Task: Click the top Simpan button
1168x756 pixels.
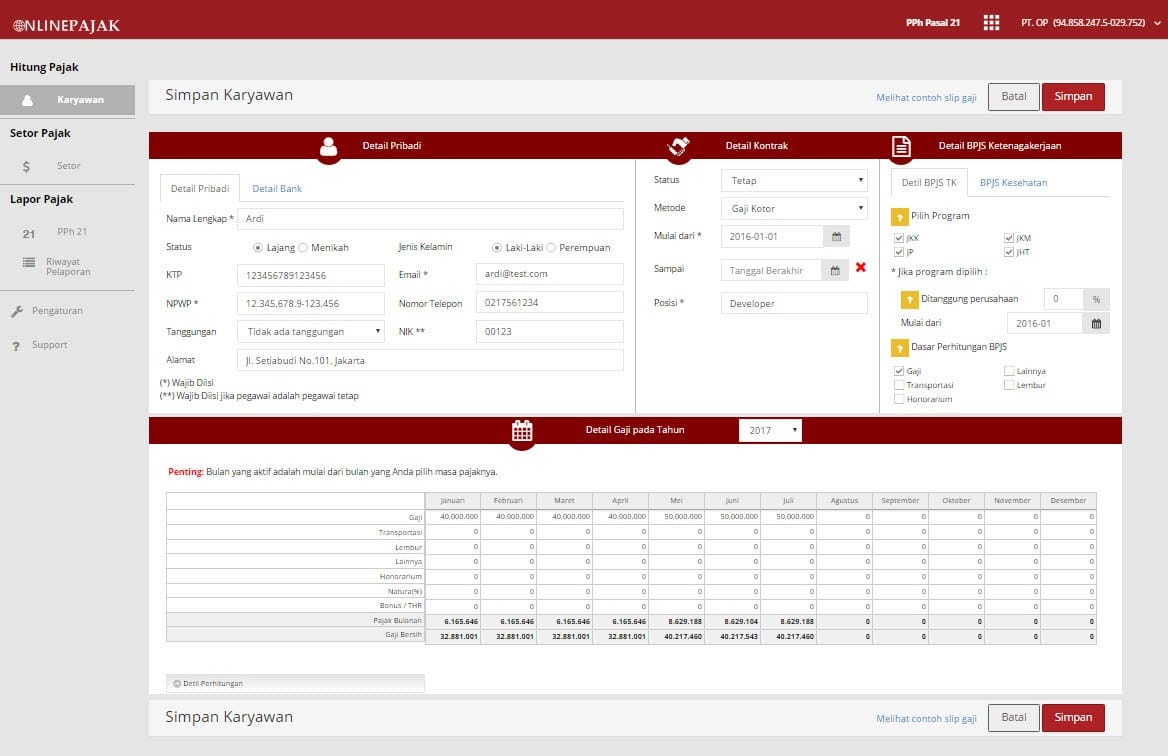Action: pyautogui.click(x=1073, y=97)
